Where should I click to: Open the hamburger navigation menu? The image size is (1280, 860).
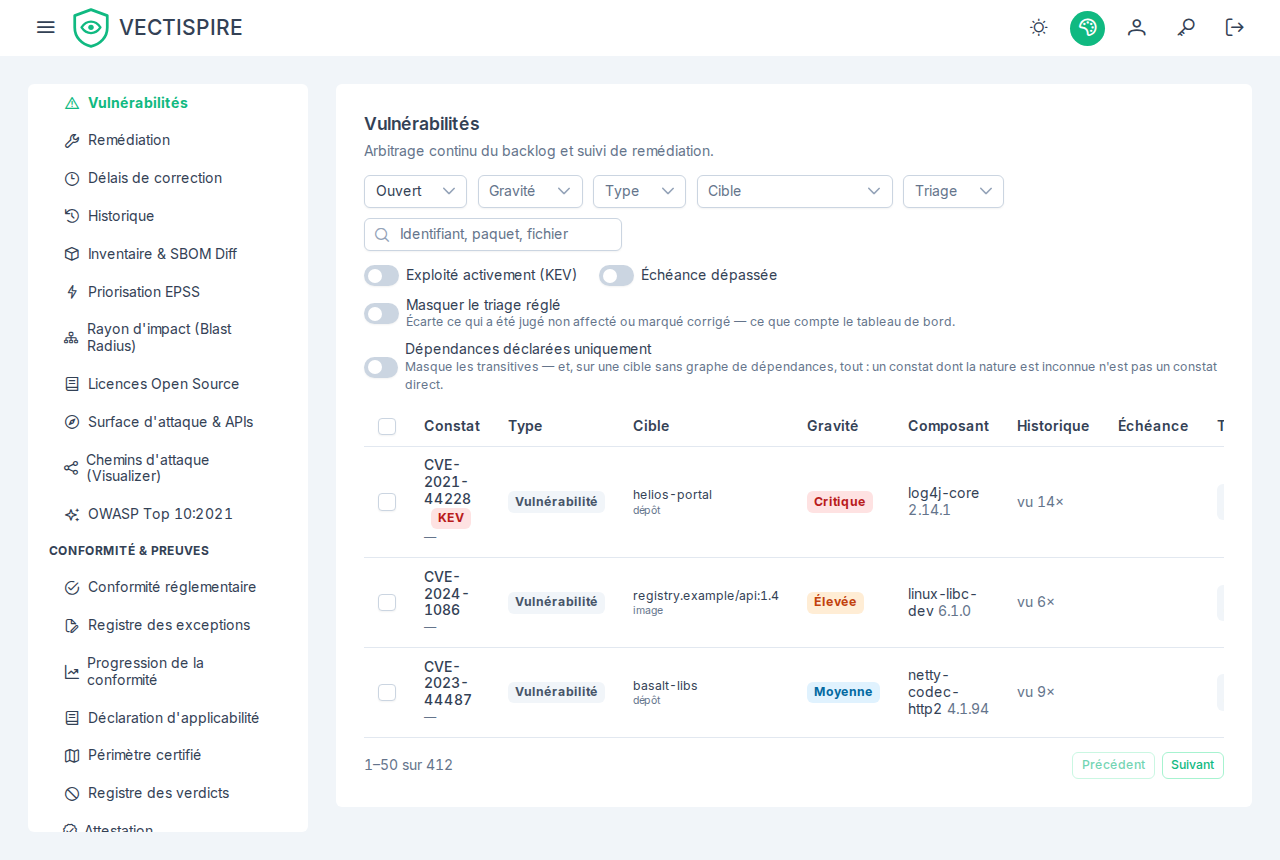(x=45, y=27)
